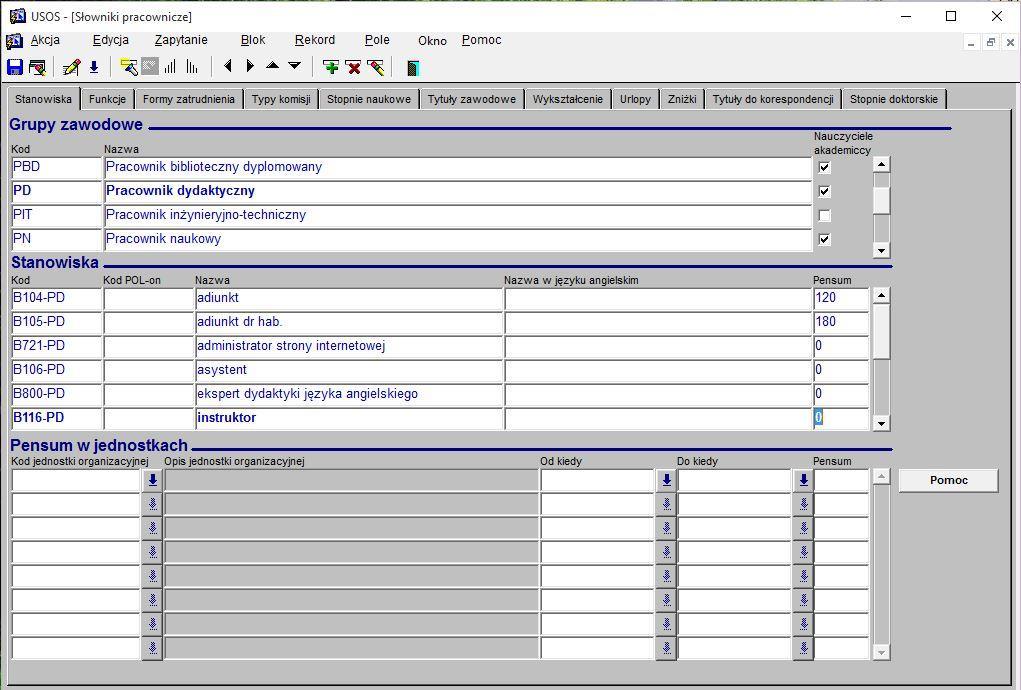1021x690 pixels.
Task: Switch to the Stopnie naukowe tab
Action: click(x=369, y=99)
